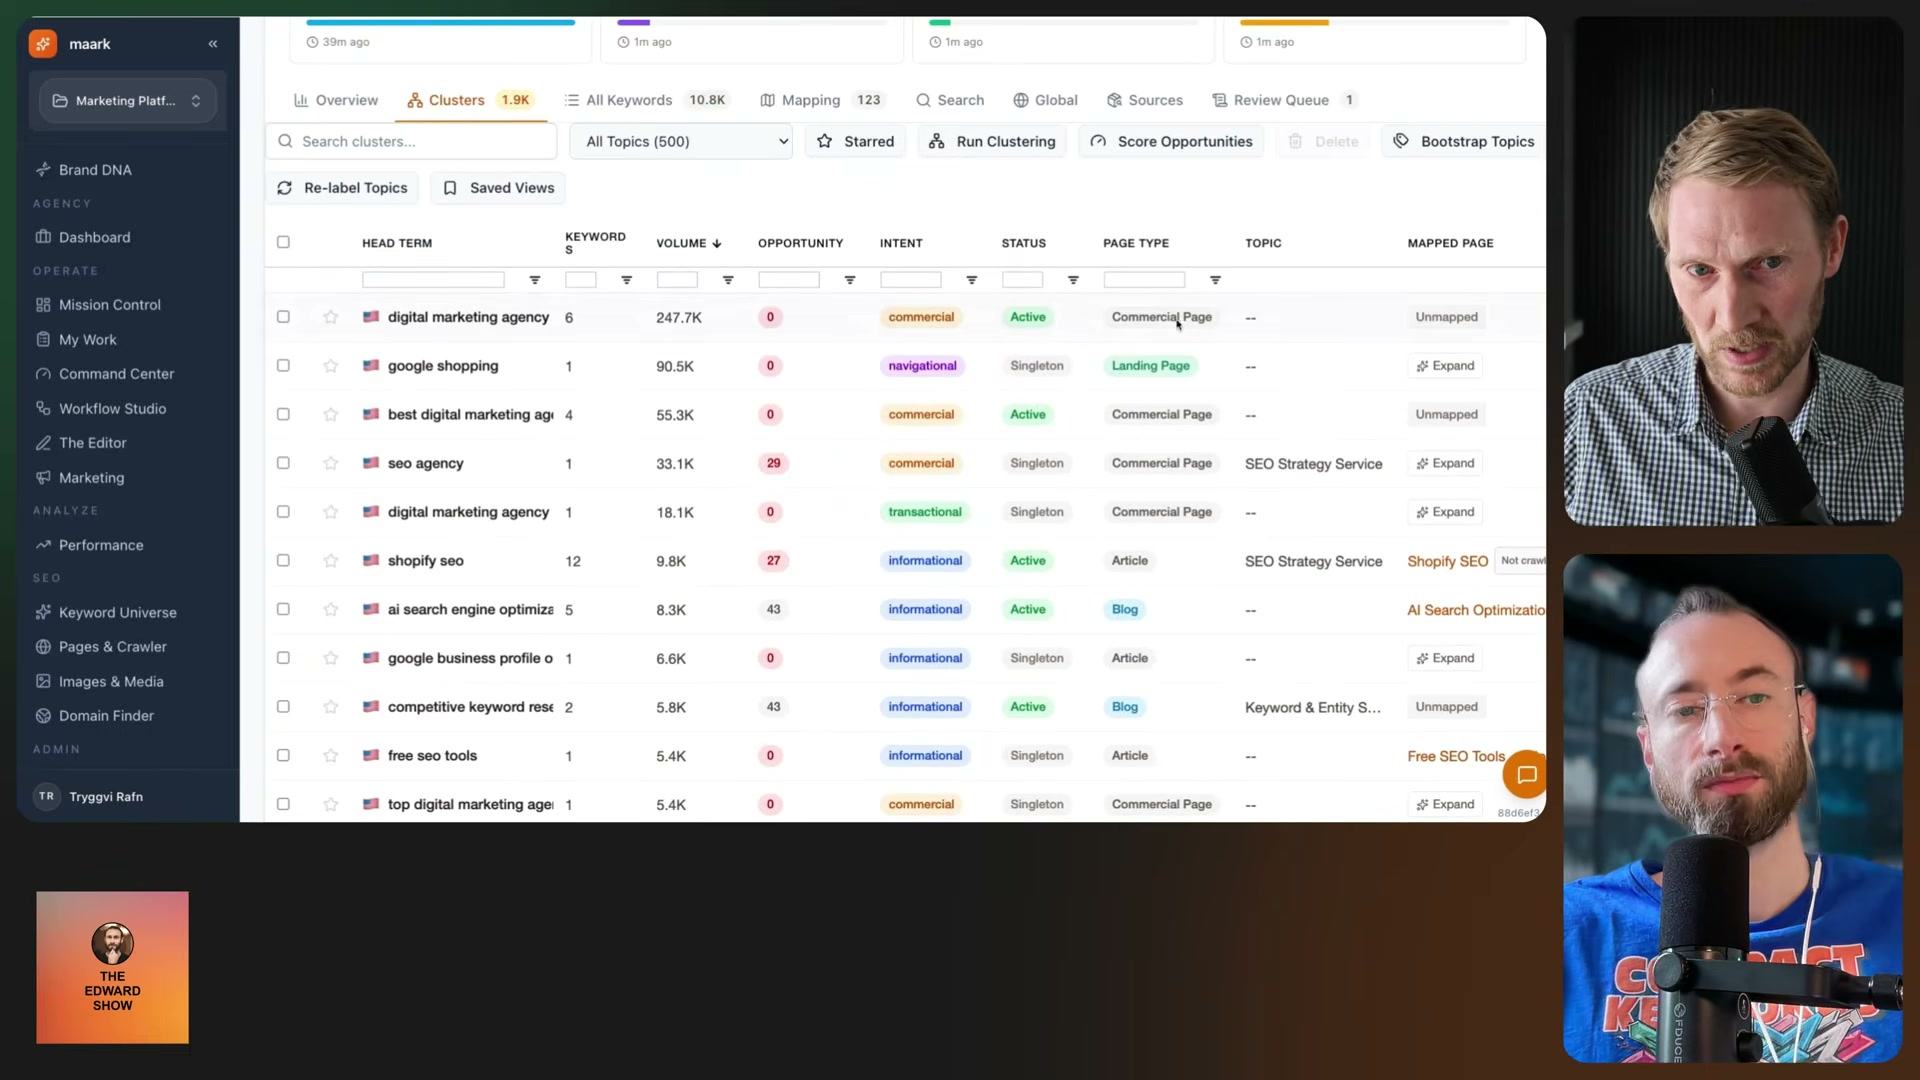The height and width of the screenshot is (1080, 1920).
Task: Switch to the Search tab
Action: [x=950, y=100]
